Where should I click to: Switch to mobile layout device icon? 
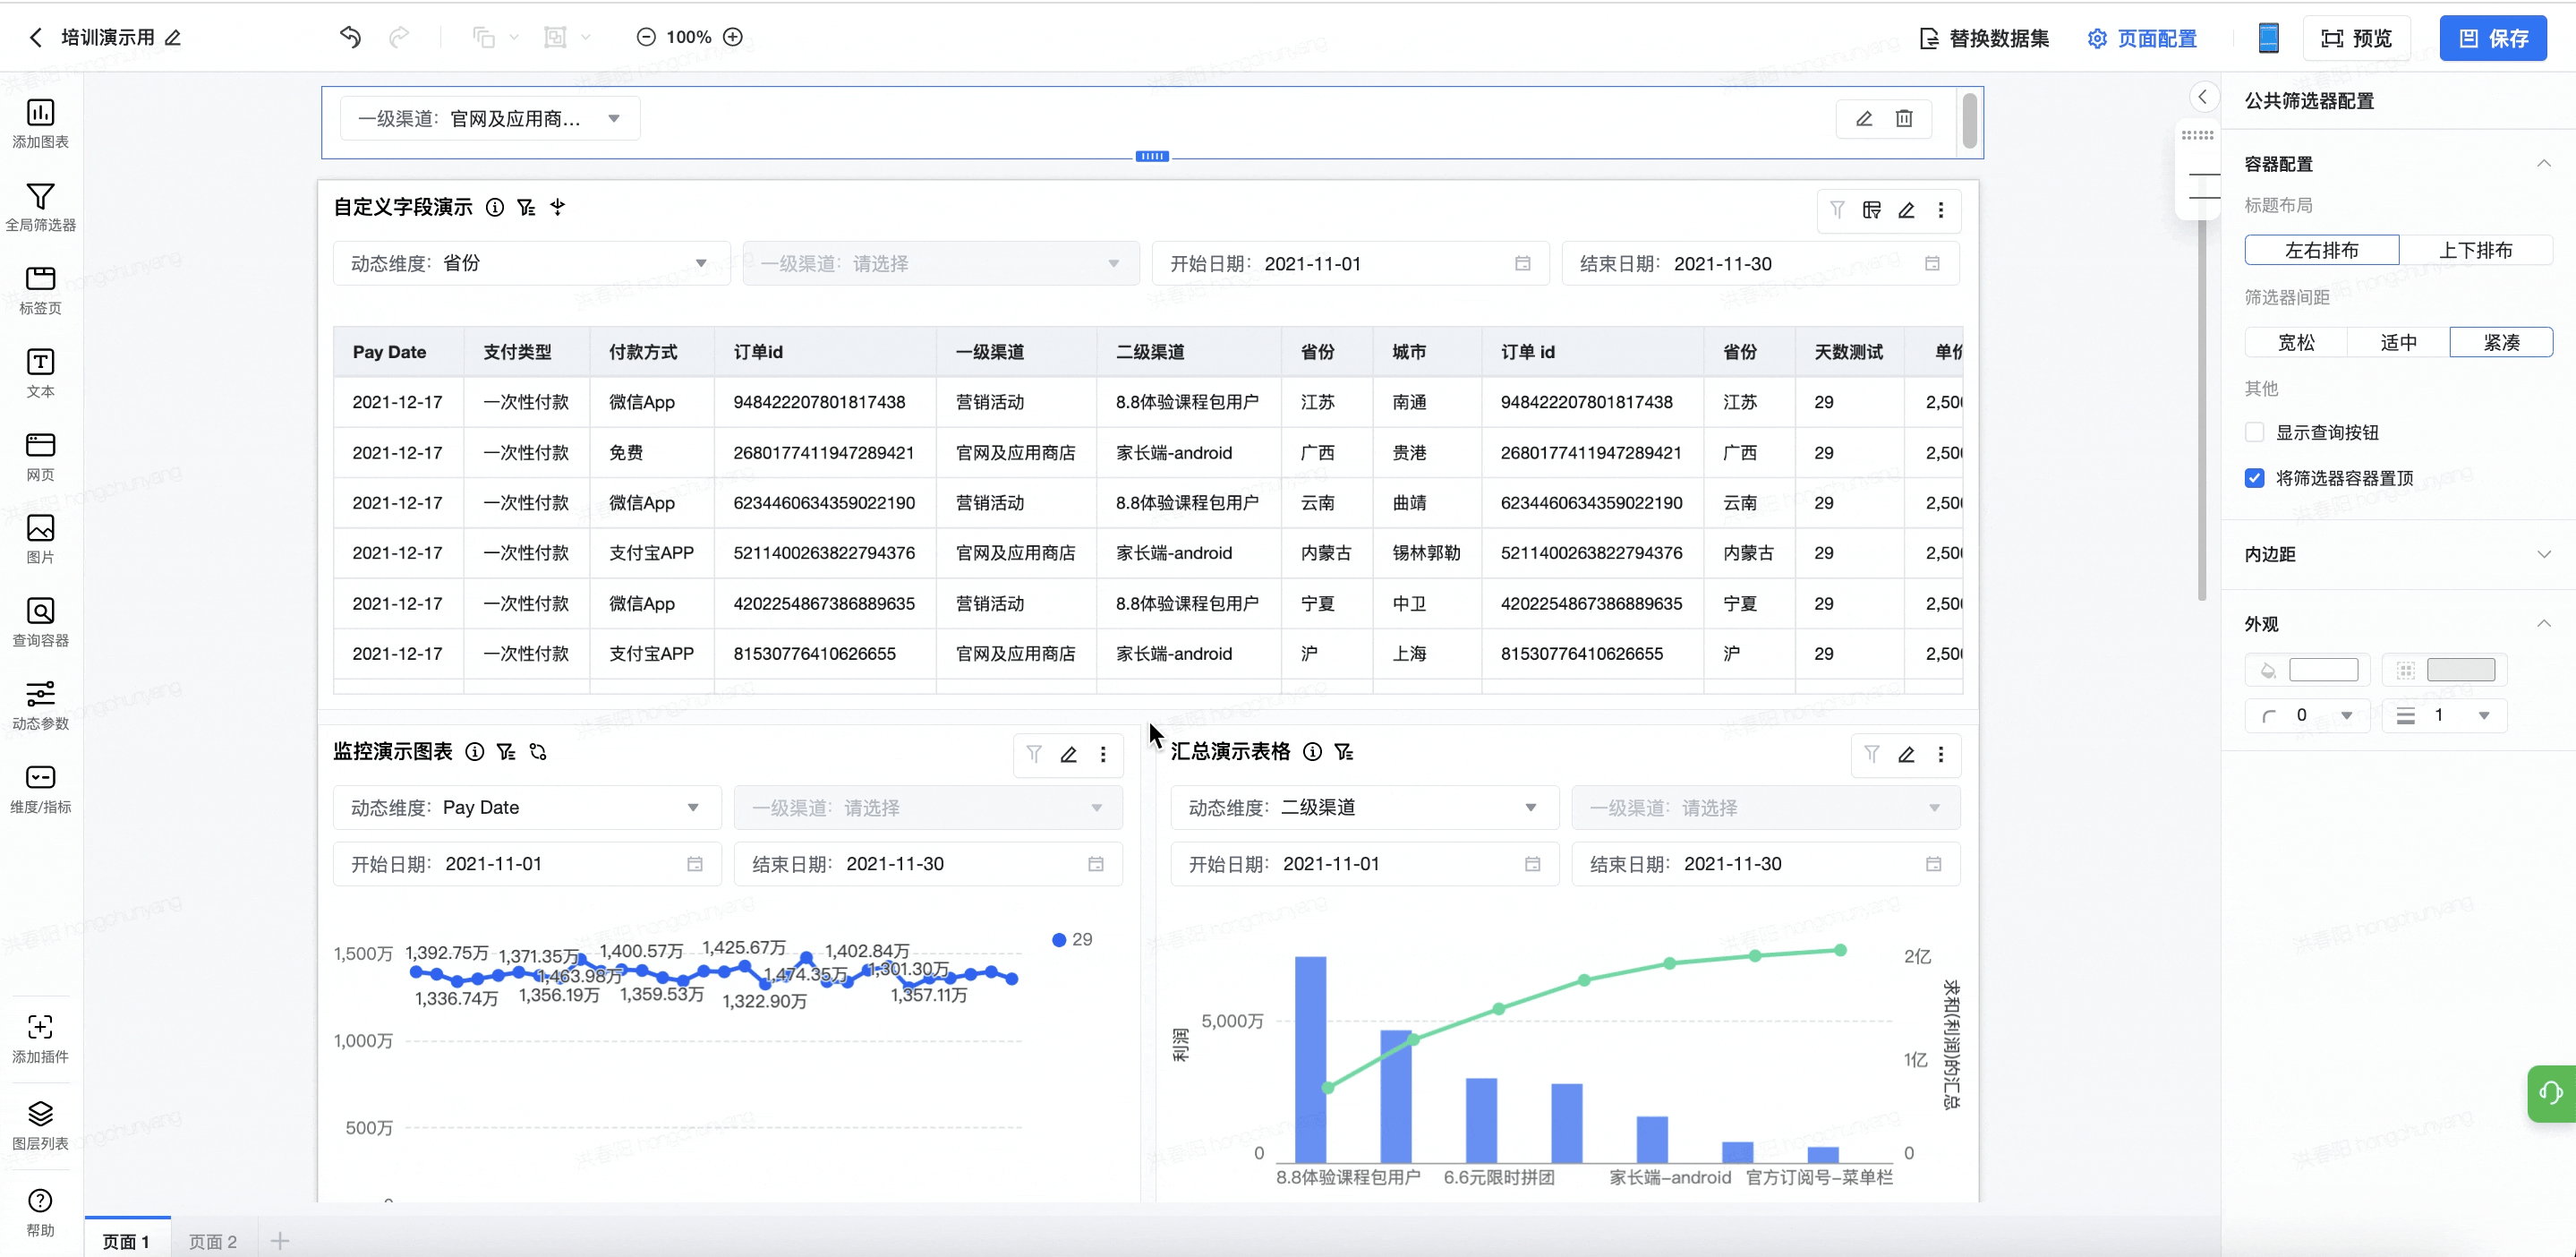(x=2268, y=38)
